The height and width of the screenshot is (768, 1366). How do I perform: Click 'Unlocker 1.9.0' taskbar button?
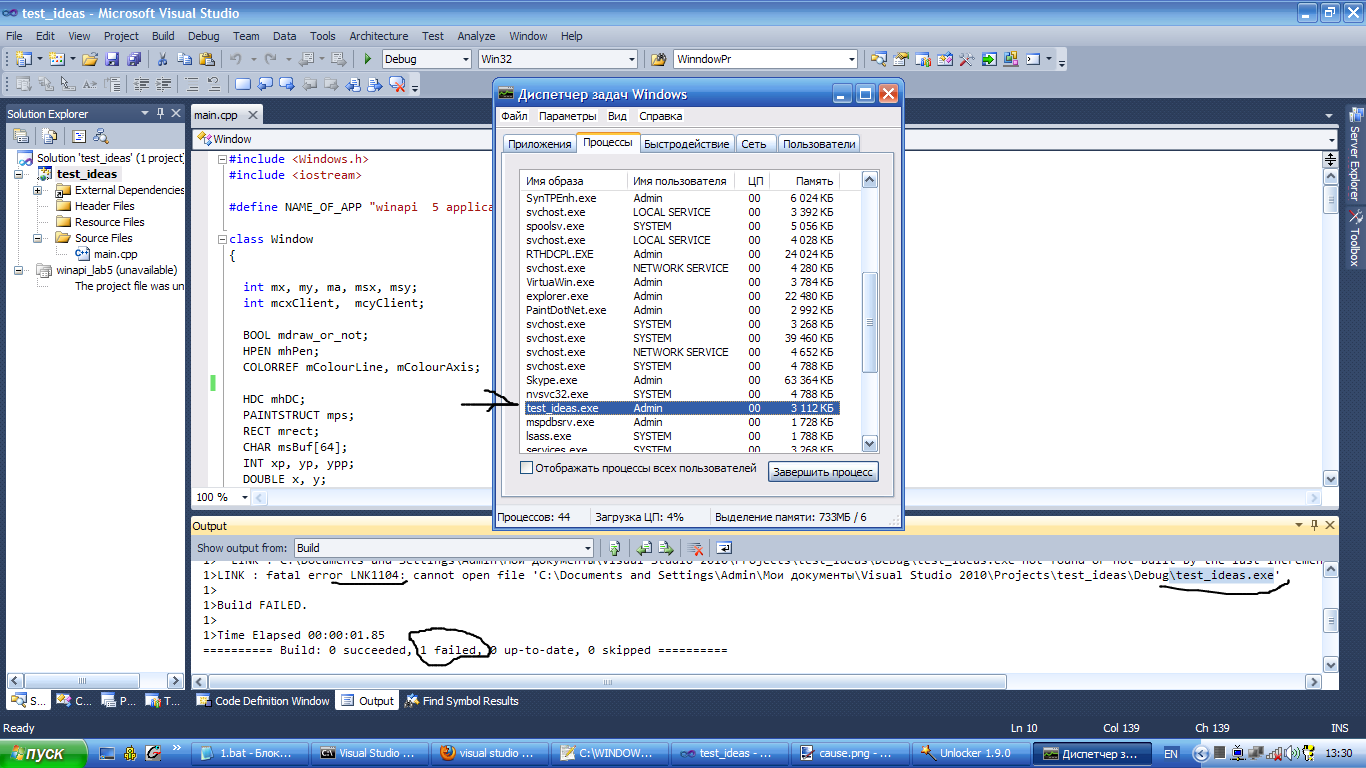(x=970, y=753)
